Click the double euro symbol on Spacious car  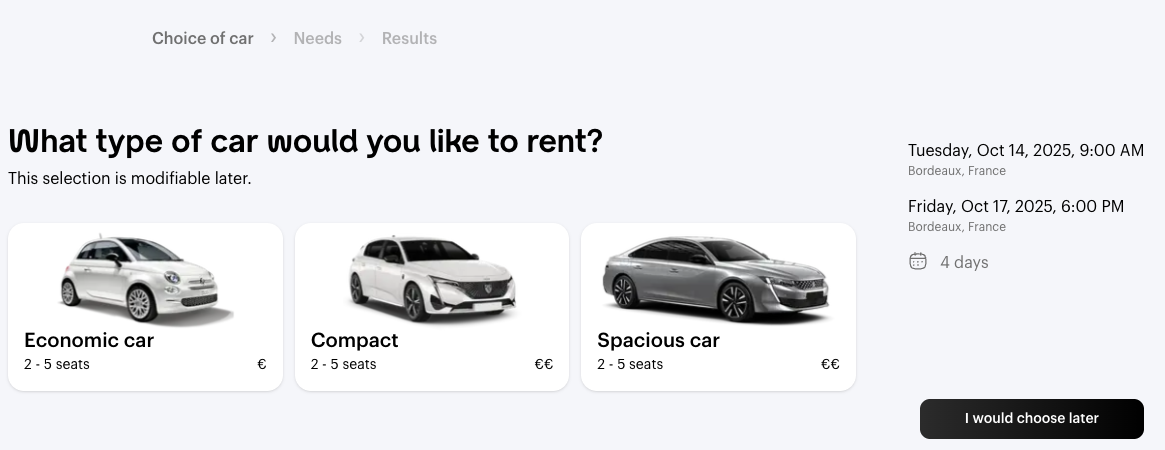coord(830,364)
